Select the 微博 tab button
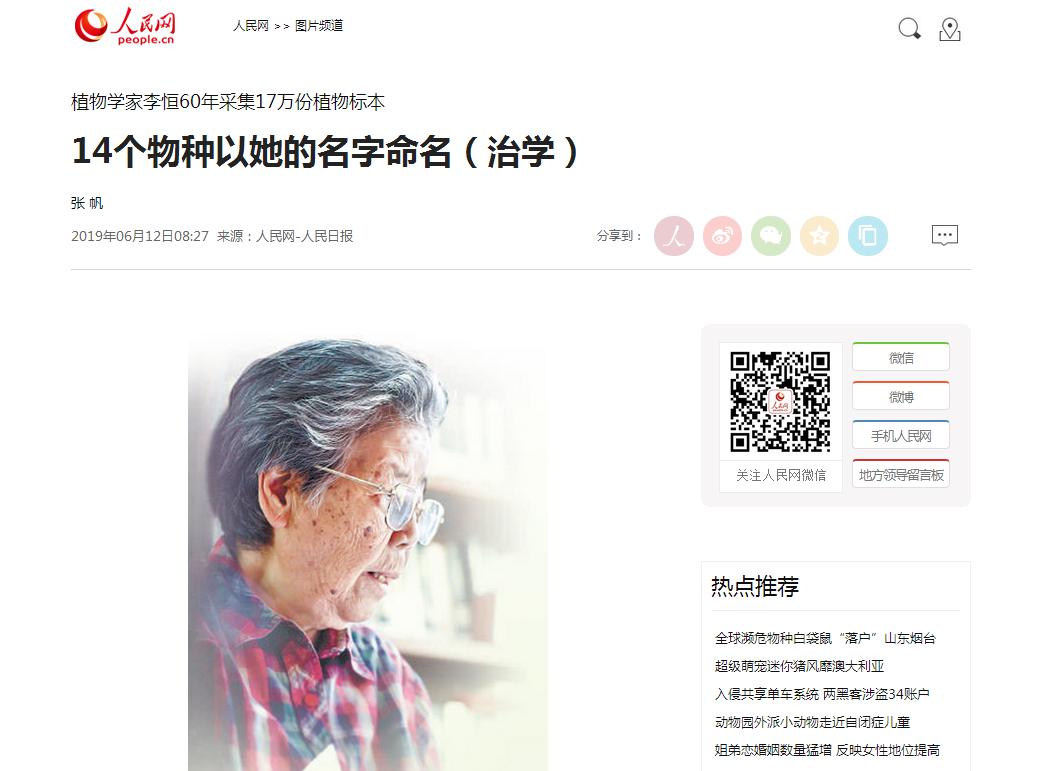 (901, 396)
